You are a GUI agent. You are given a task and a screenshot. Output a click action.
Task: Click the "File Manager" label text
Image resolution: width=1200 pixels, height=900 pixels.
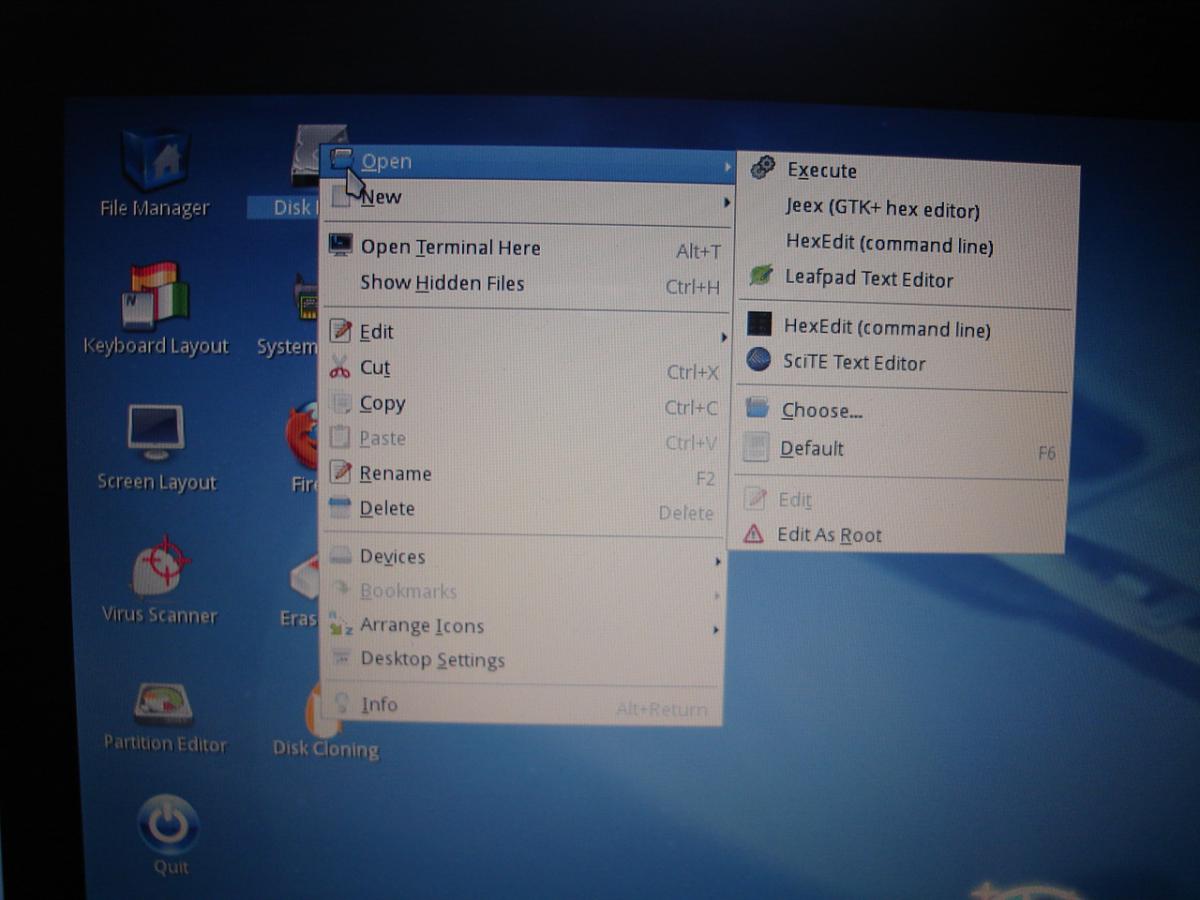(x=154, y=208)
